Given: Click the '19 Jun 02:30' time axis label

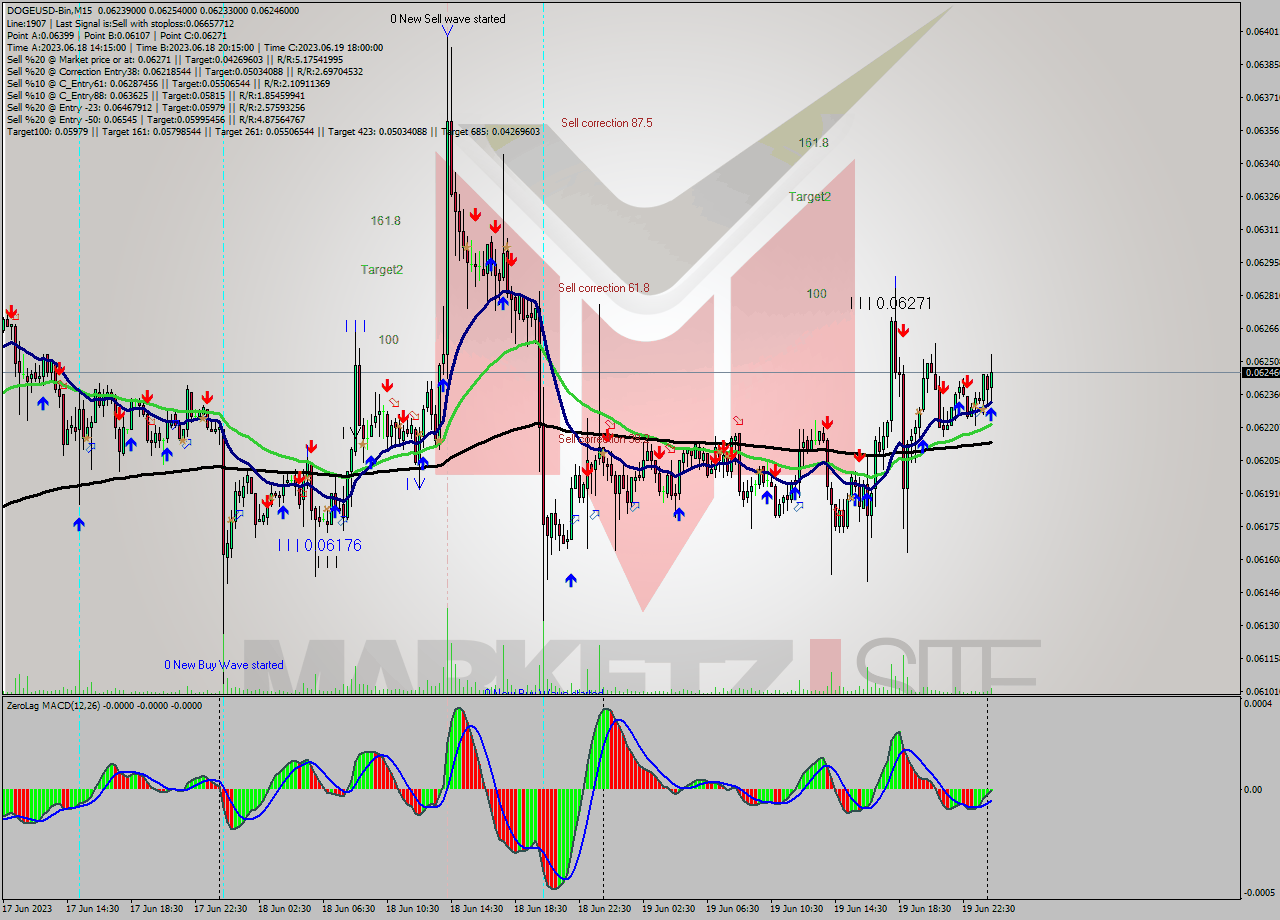Looking at the screenshot, I should tap(669, 909).
